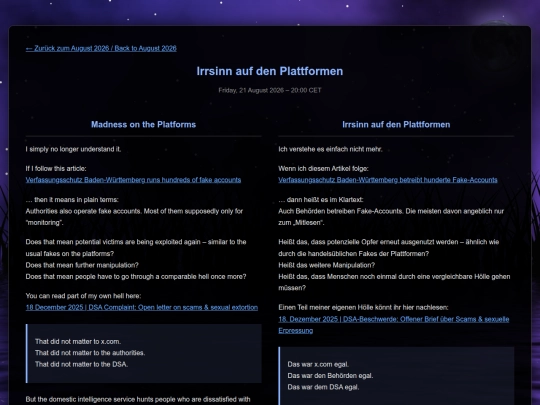This screenshot has width=540, height=405.
Task: Click quote line 'That did not matter to x.com.'
Action: click(x=78, y=341)
